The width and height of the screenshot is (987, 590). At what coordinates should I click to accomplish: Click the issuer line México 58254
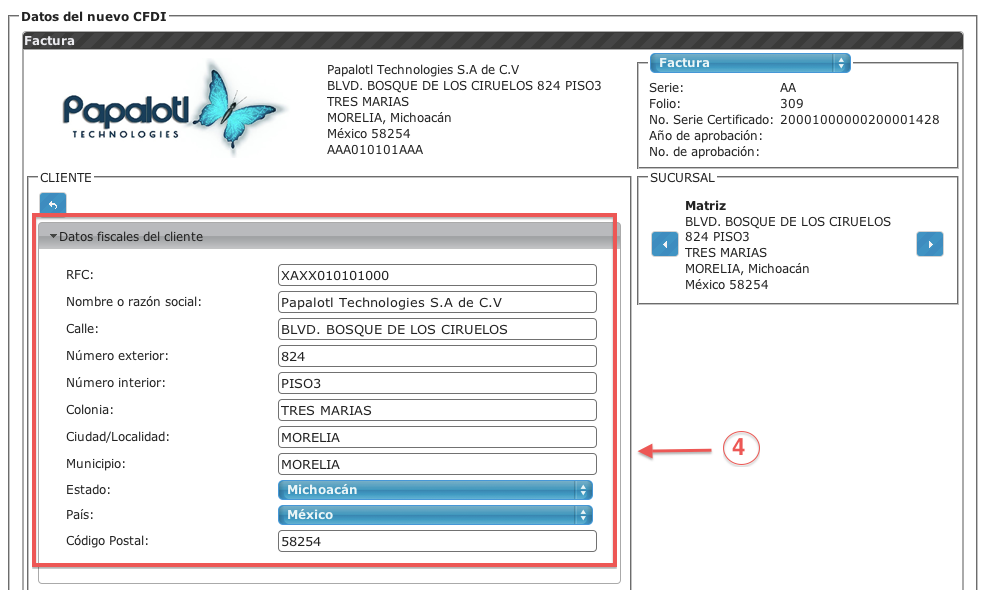(368, 133)
